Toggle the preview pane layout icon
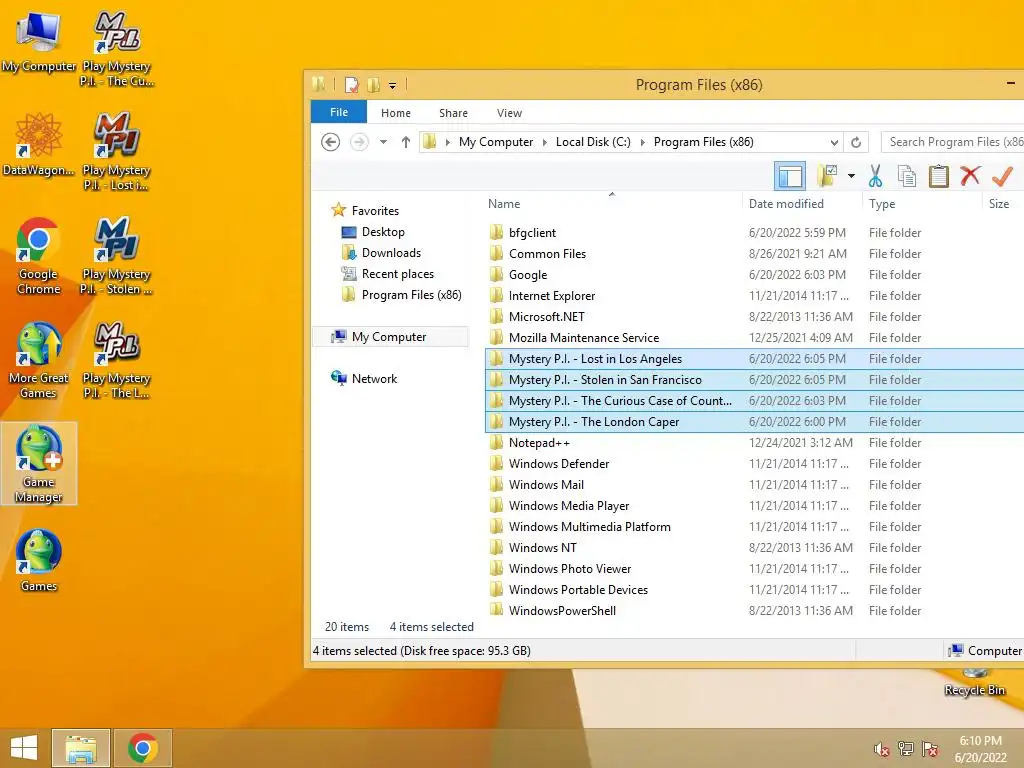 click(790, 176)
